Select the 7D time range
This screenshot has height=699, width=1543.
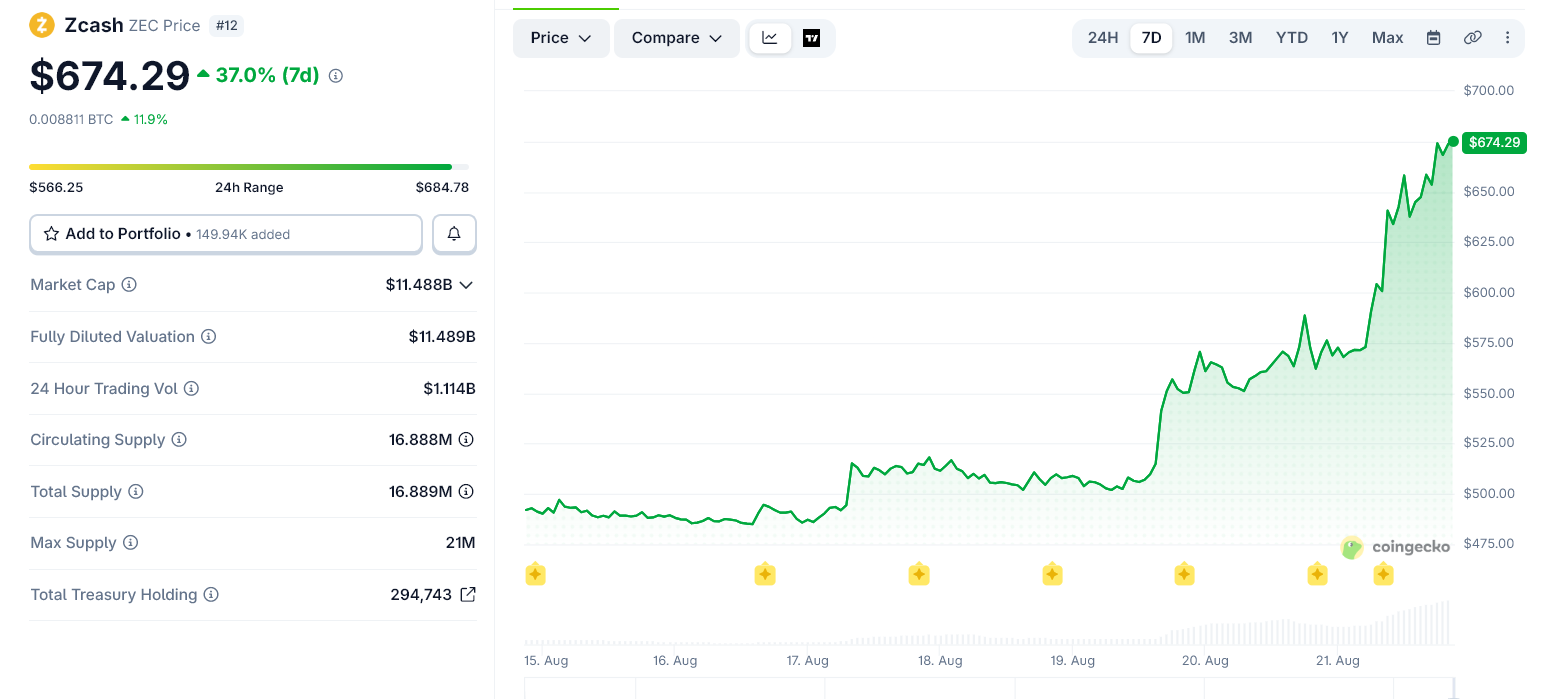tap(1152, 38)
